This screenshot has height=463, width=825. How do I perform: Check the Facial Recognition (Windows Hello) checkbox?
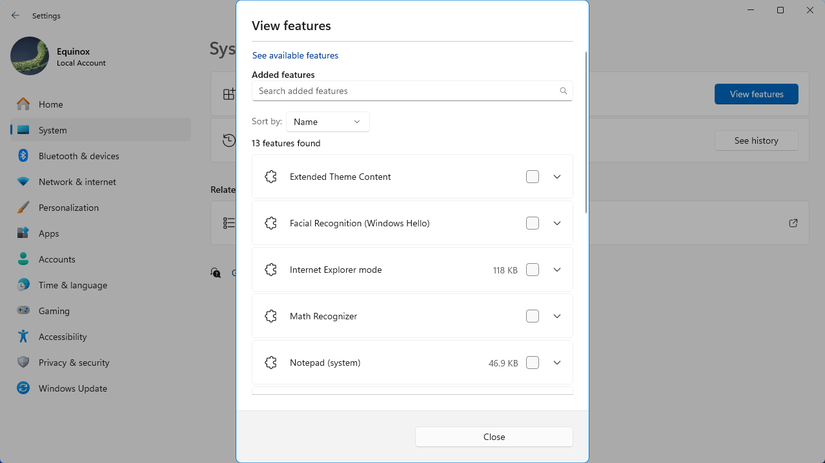532,223
